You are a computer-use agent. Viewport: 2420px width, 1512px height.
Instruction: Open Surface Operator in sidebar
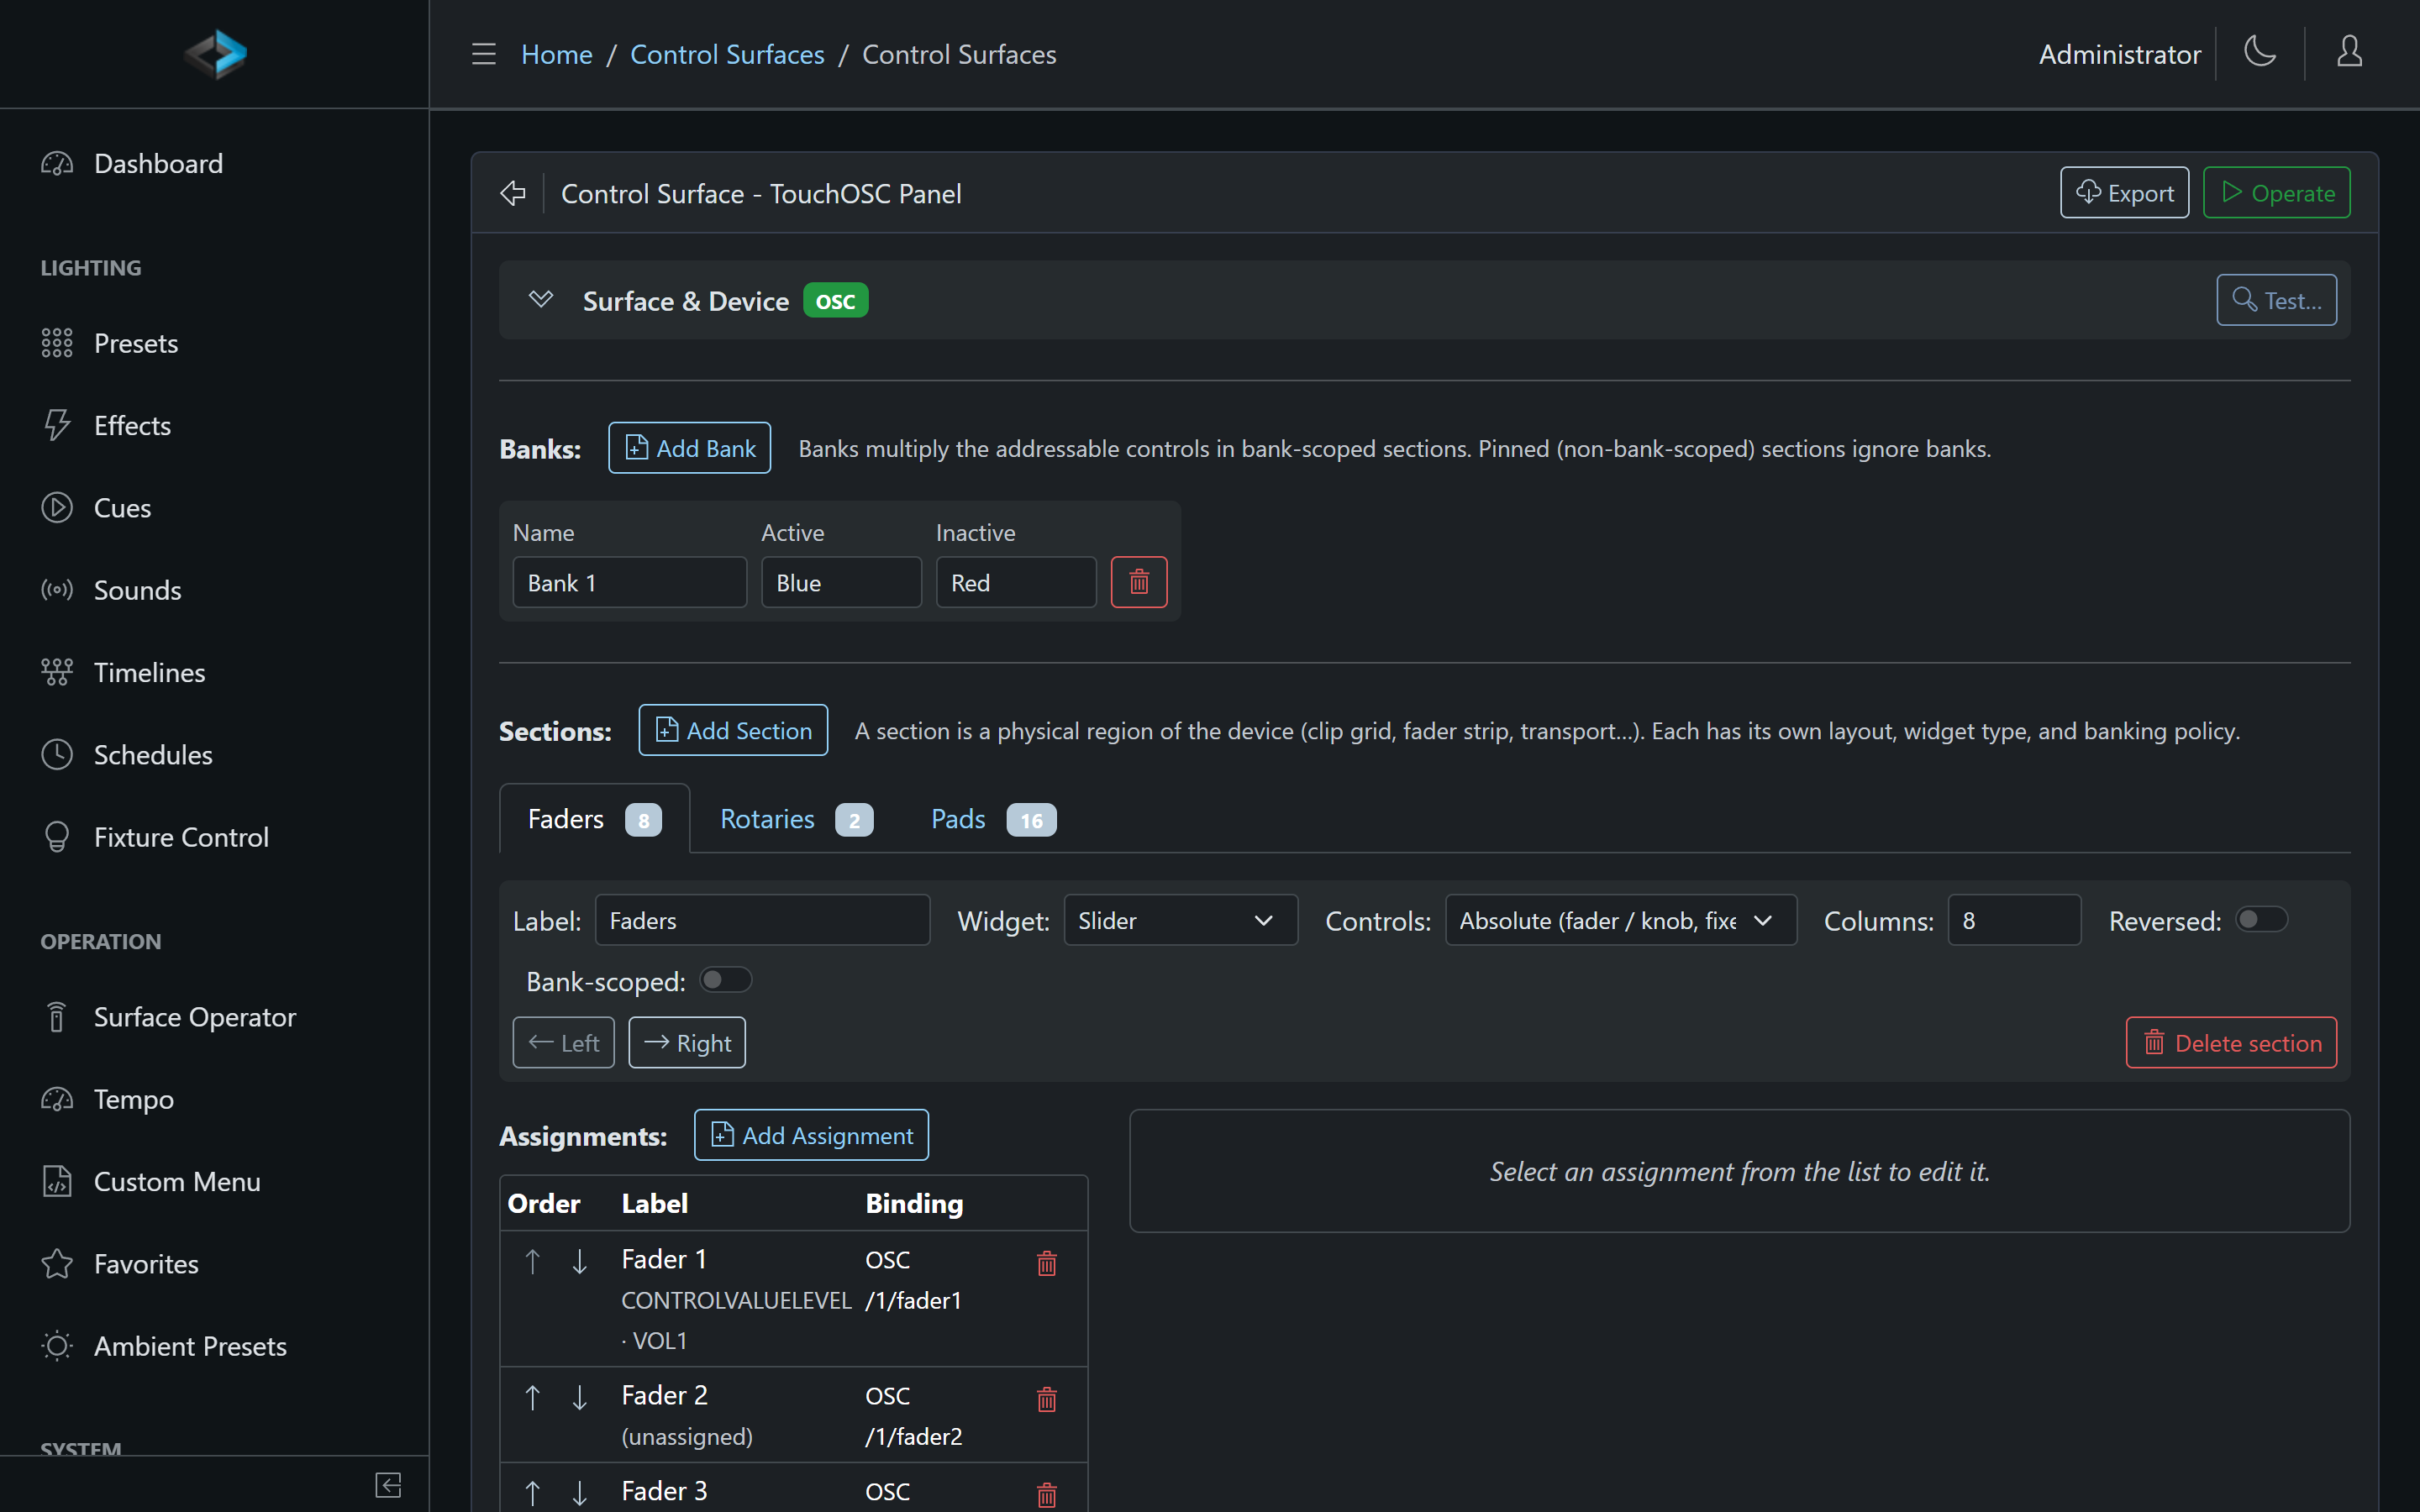point(214,1016)
